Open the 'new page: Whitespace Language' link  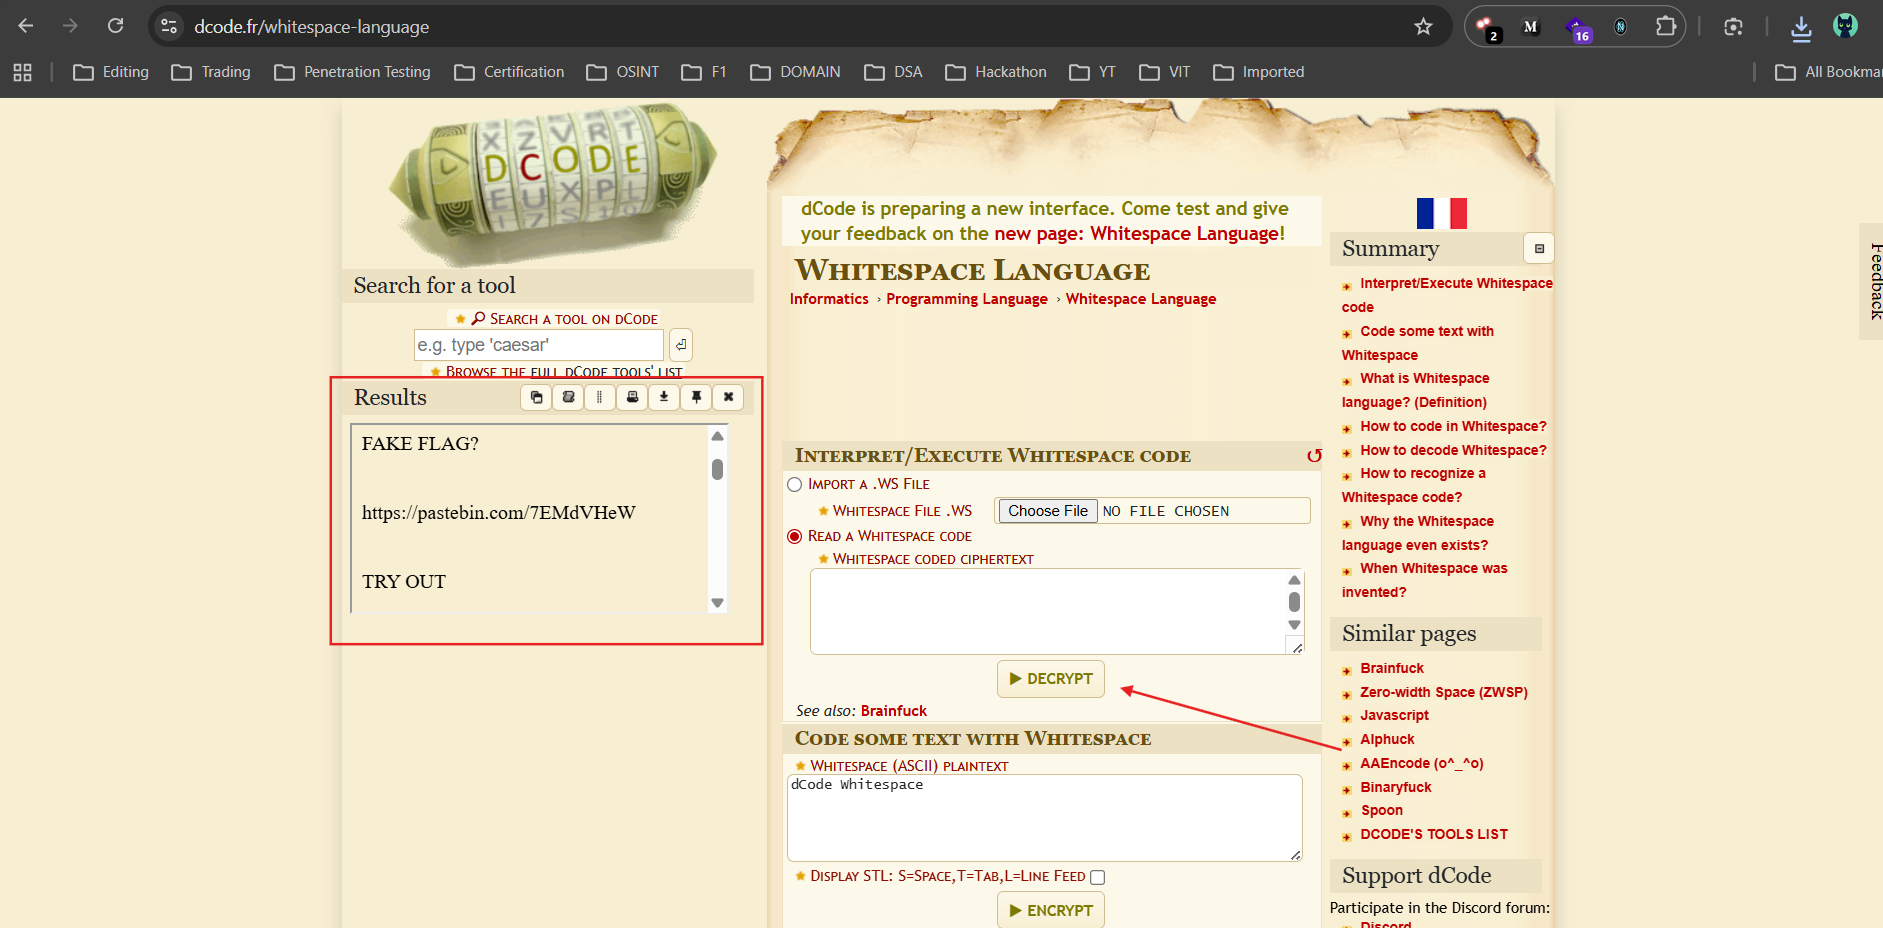pyautogui.click(x=1139, y=234)
